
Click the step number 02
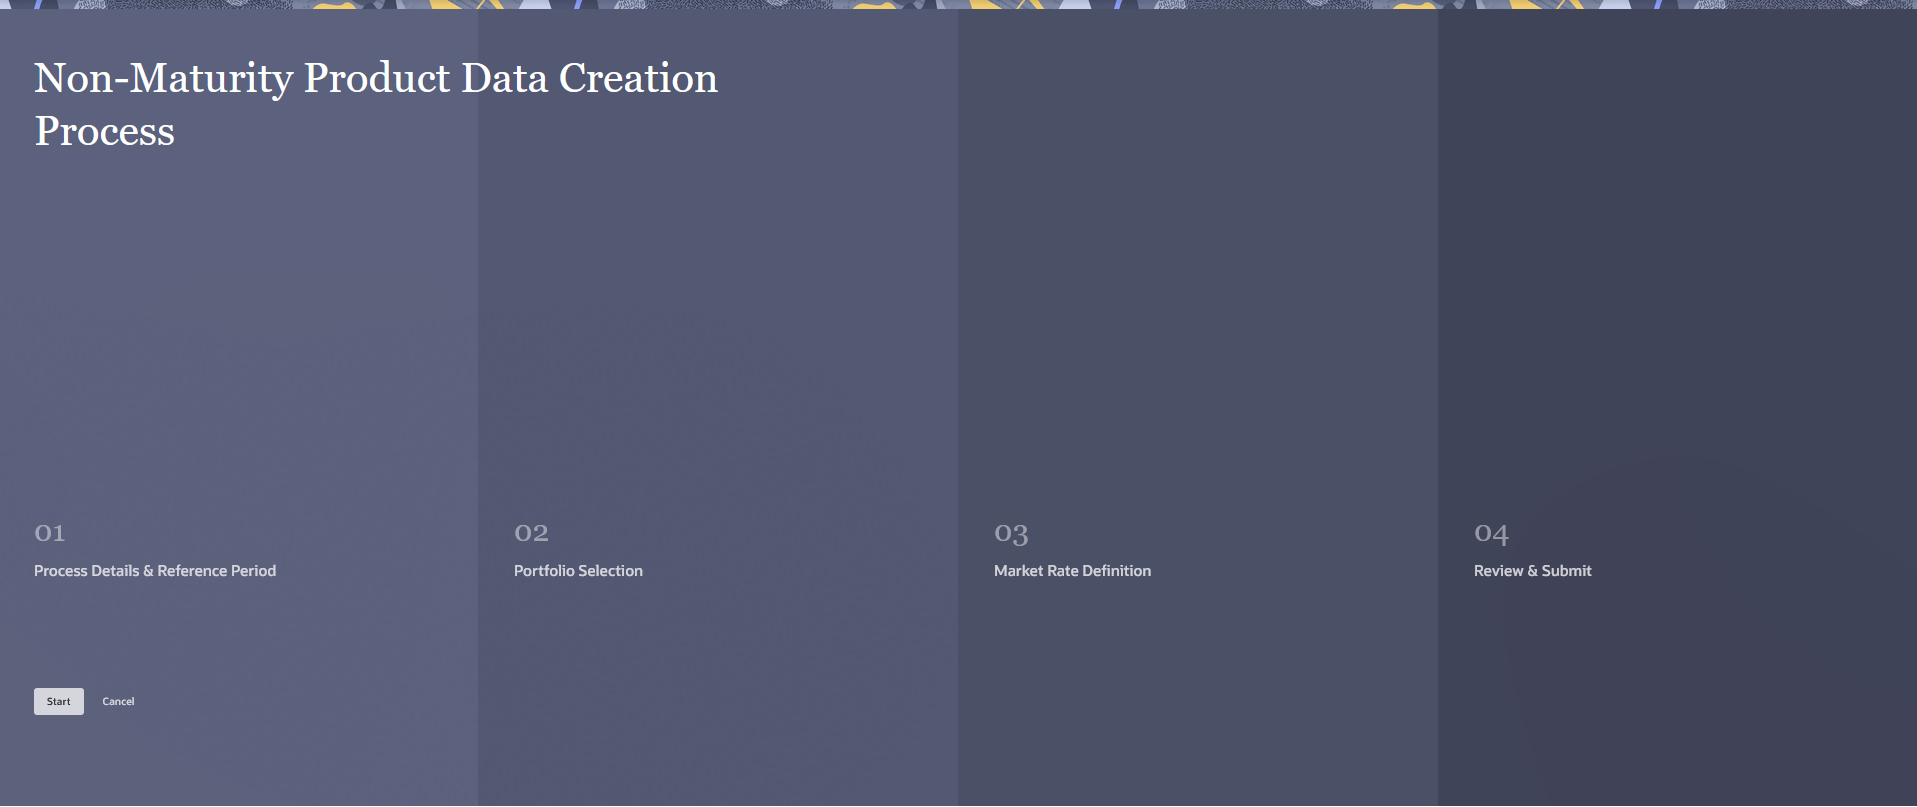(x=531, y=533)
